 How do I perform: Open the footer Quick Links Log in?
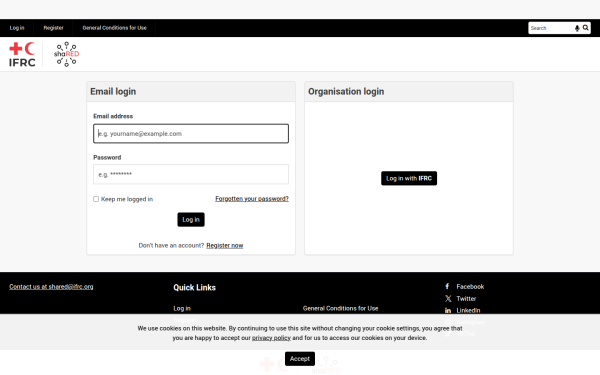point(182,308)
